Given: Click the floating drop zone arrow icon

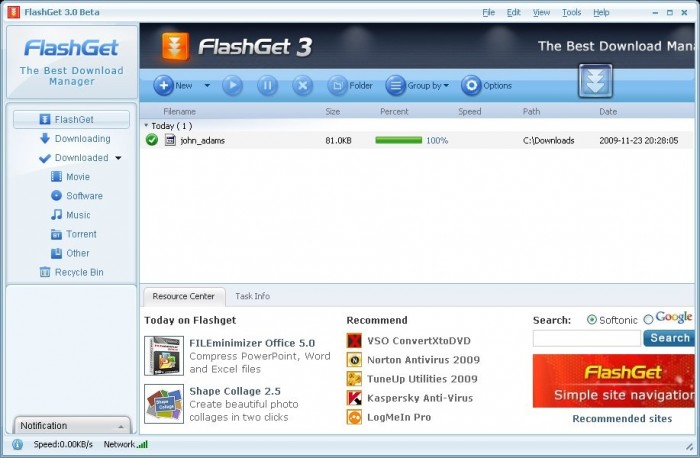Looking at the screenshot, I should point(596,81).
